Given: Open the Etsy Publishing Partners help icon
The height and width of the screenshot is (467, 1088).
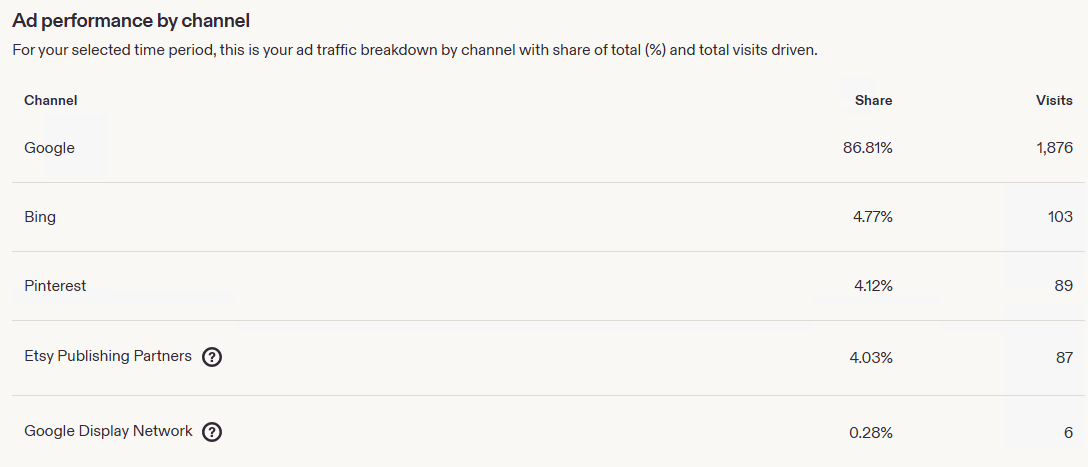Looking at the screenshot, I should [212, 357].
